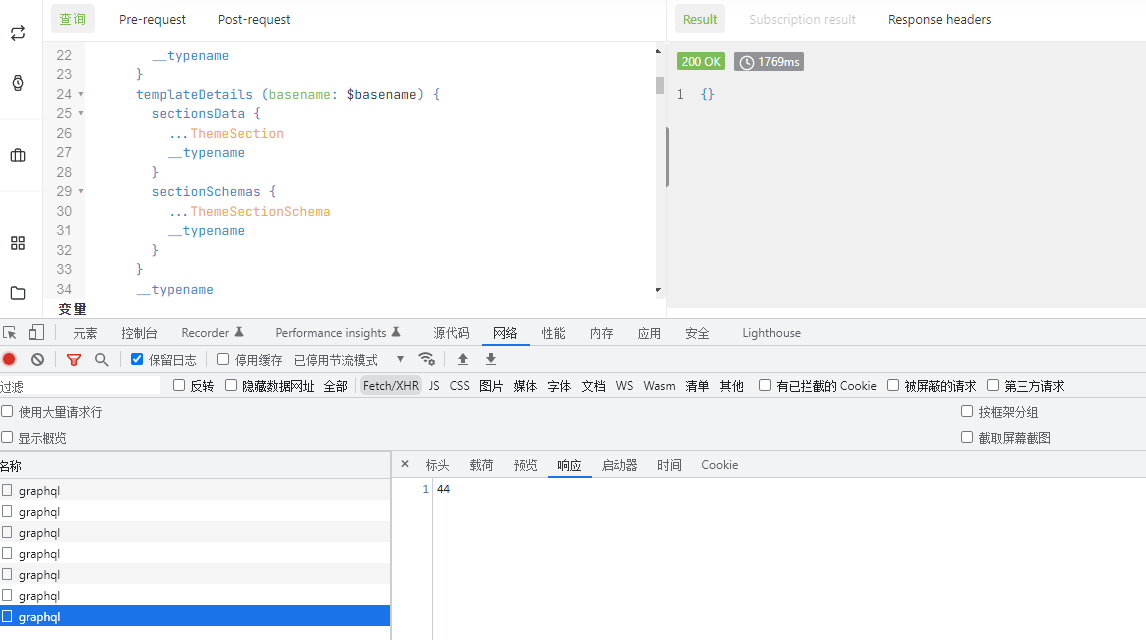Close the request details panel
The height and width of the screenshot is (640, 1146).
[x=405, y=464]
